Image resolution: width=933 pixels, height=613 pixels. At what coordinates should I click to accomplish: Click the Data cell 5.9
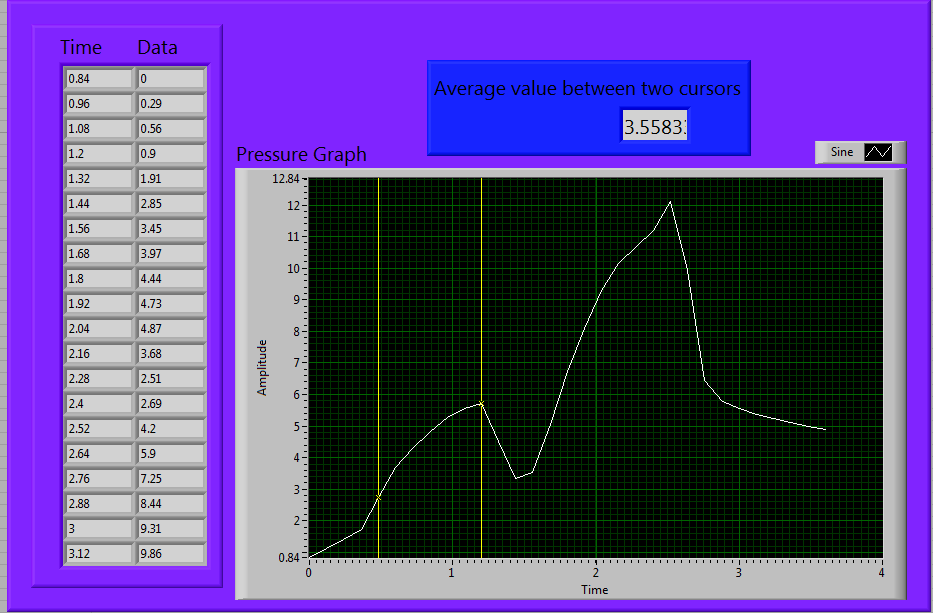[x=171, y=454]
